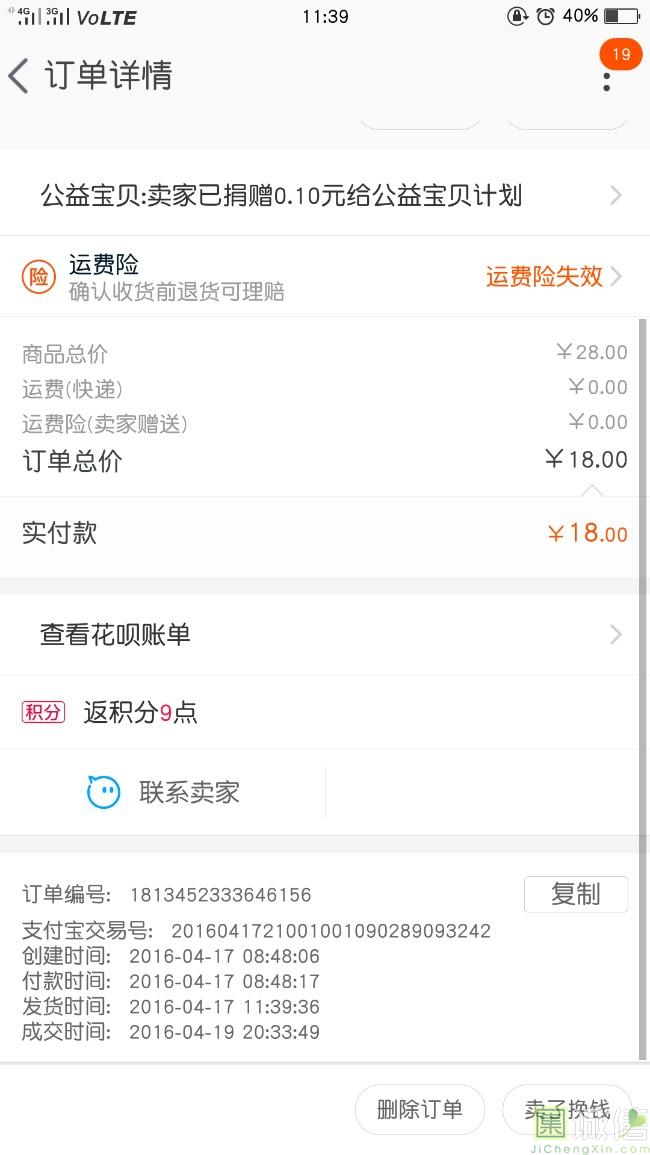
Task: Open the 运费险 shipping insurance entry
Action: pyautogui.click(x=104, y=265)
